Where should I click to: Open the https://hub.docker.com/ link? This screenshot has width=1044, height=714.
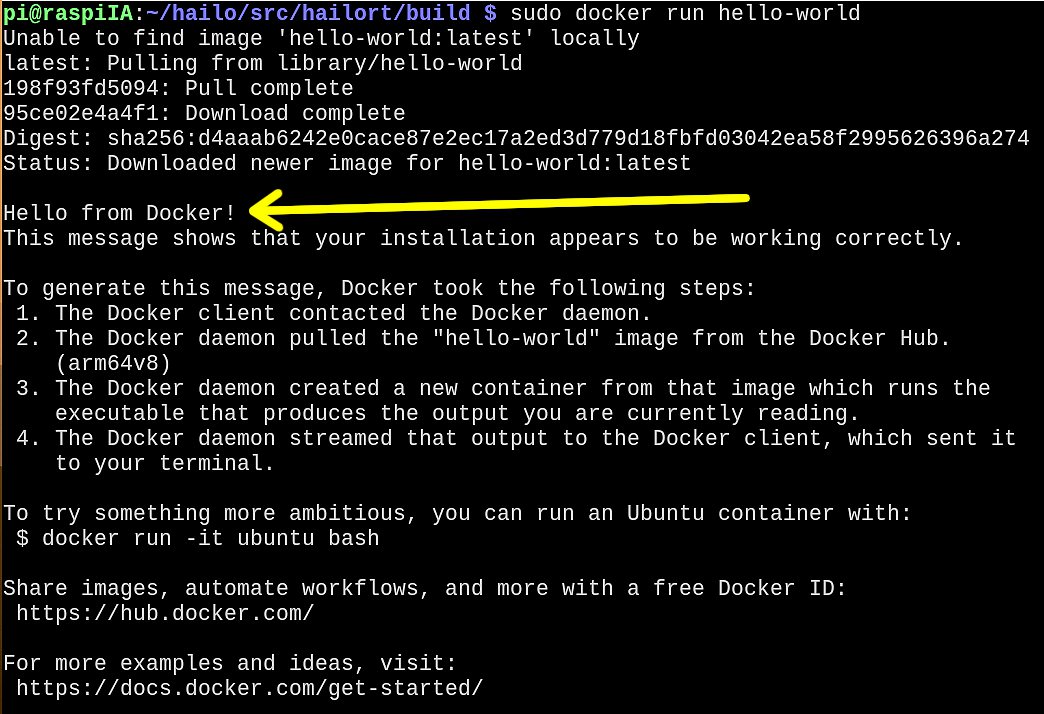[165, 613]
